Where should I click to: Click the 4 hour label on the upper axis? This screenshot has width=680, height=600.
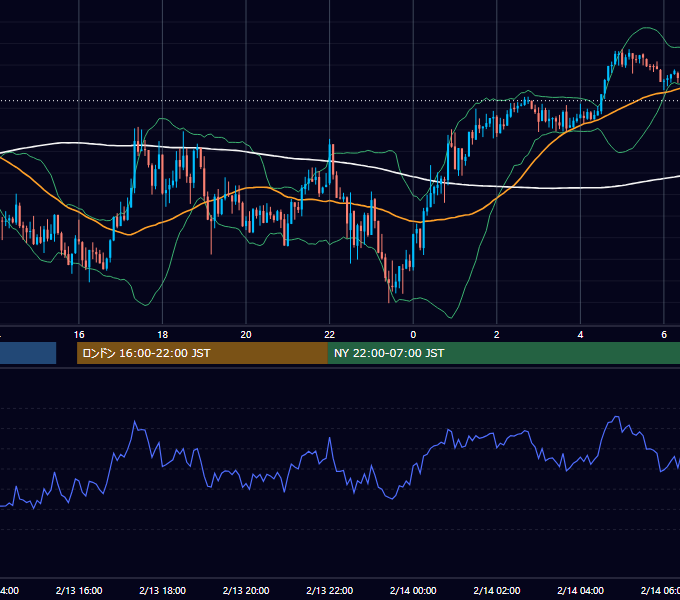[x=580, y=335]
